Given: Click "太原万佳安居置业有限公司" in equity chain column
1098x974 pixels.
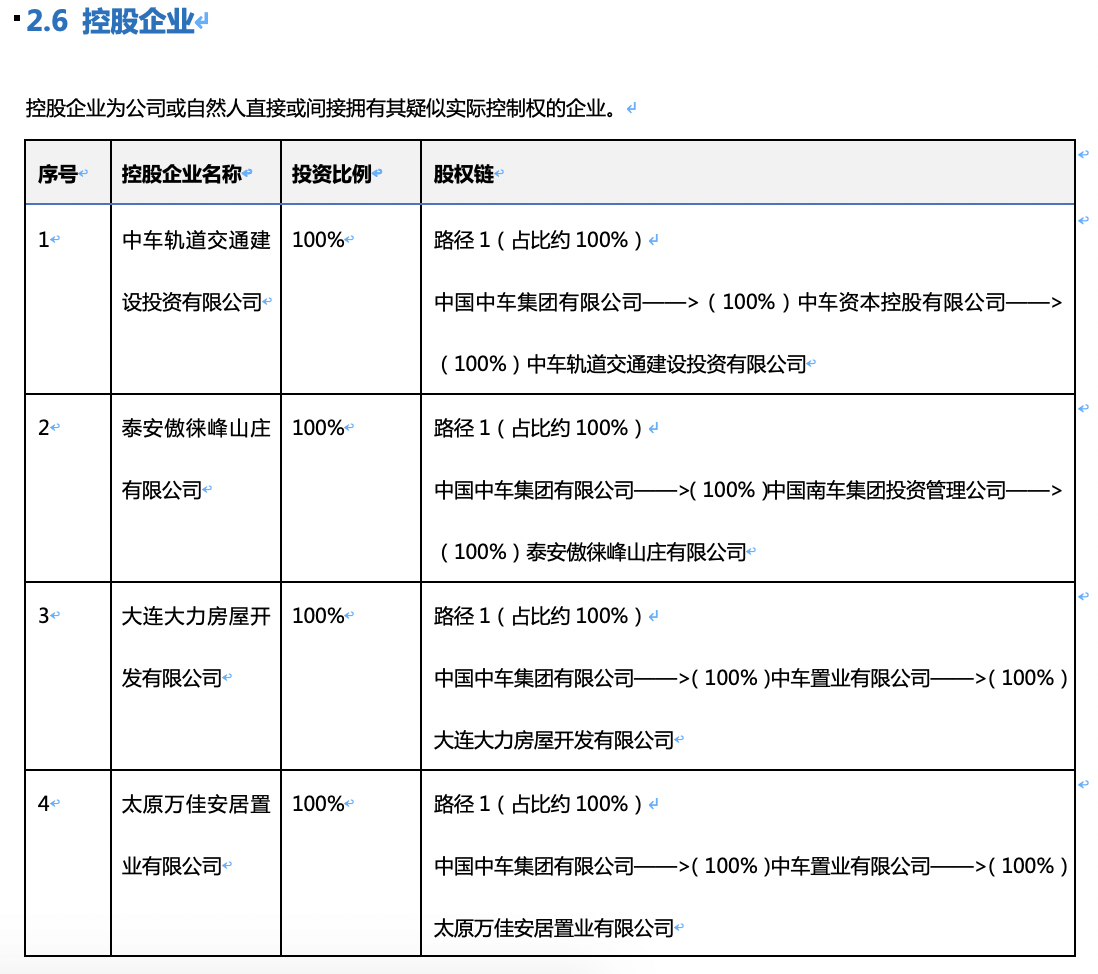Looking at the screenshot, I should pyautogui.click(x=554, y=928).
